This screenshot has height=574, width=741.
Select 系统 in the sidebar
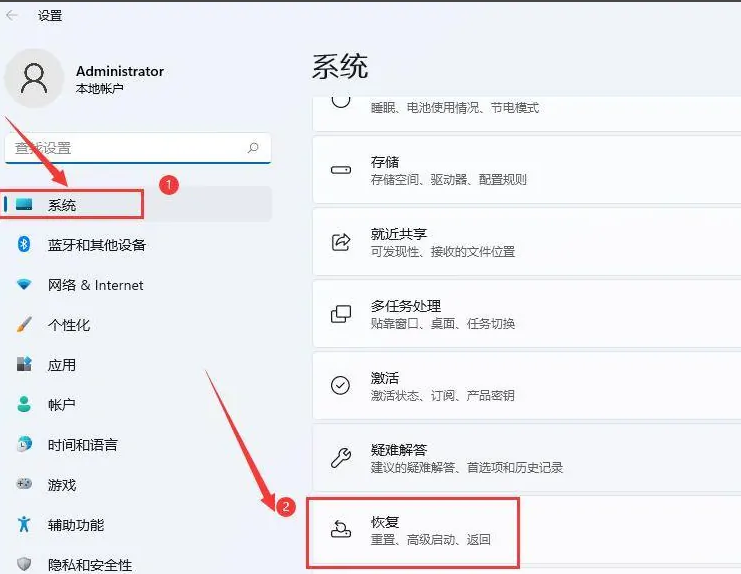coord(138,205)
